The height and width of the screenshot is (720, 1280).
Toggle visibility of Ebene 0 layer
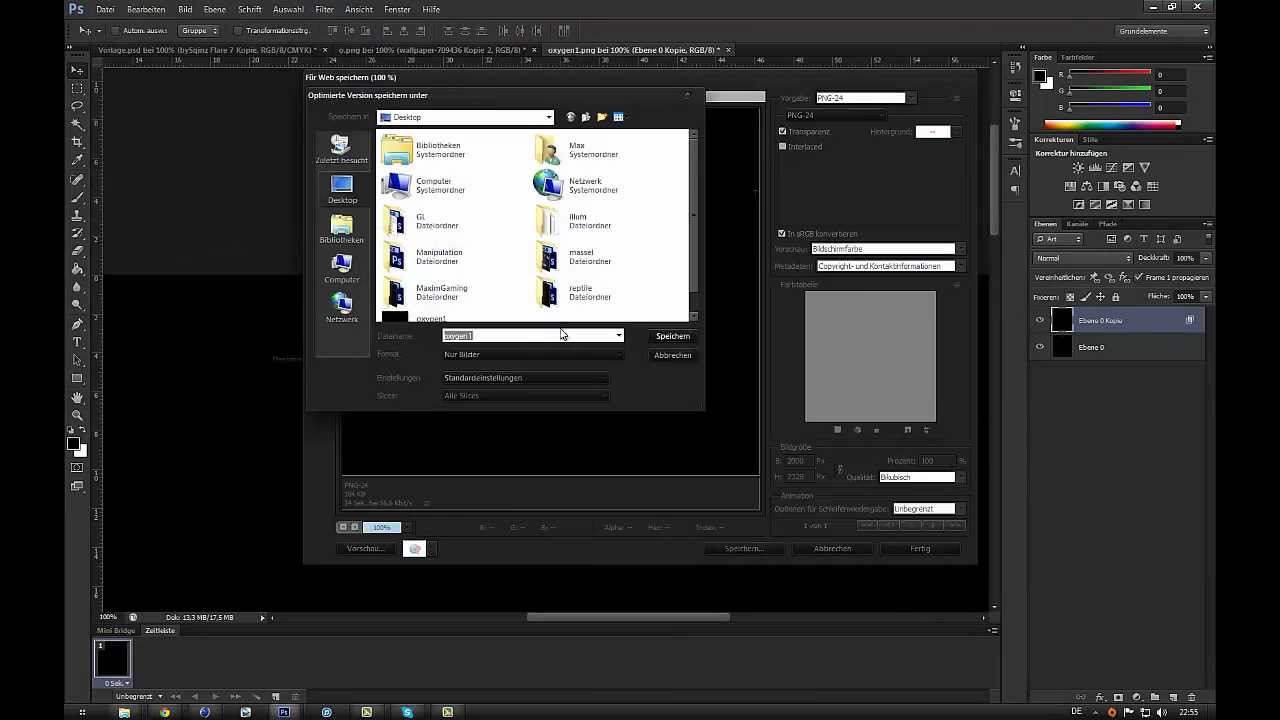pos(1040,347)
